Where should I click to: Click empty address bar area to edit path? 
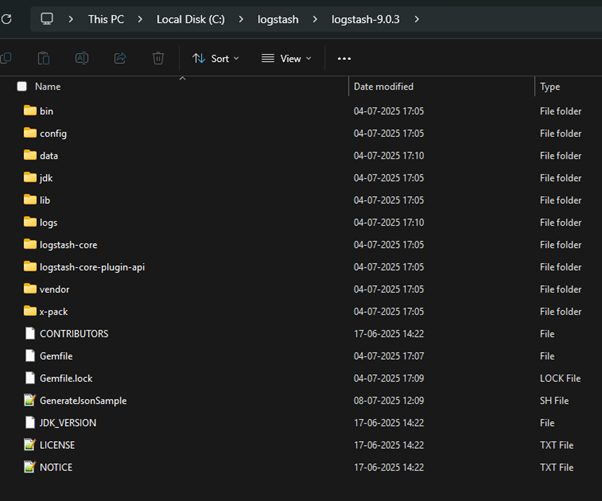point(513,19)
